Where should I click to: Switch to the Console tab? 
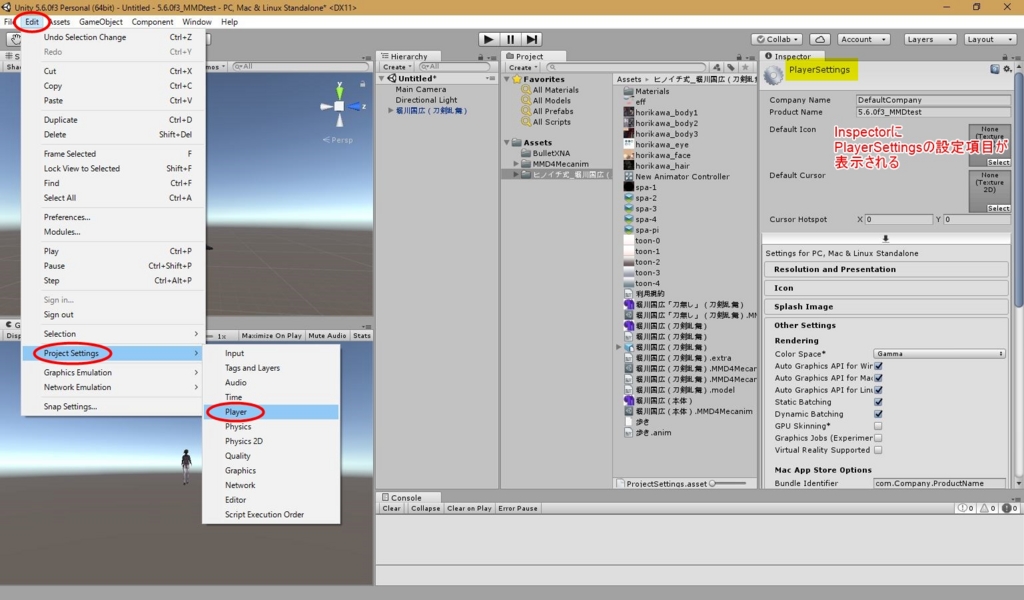[x=401, y=497]
